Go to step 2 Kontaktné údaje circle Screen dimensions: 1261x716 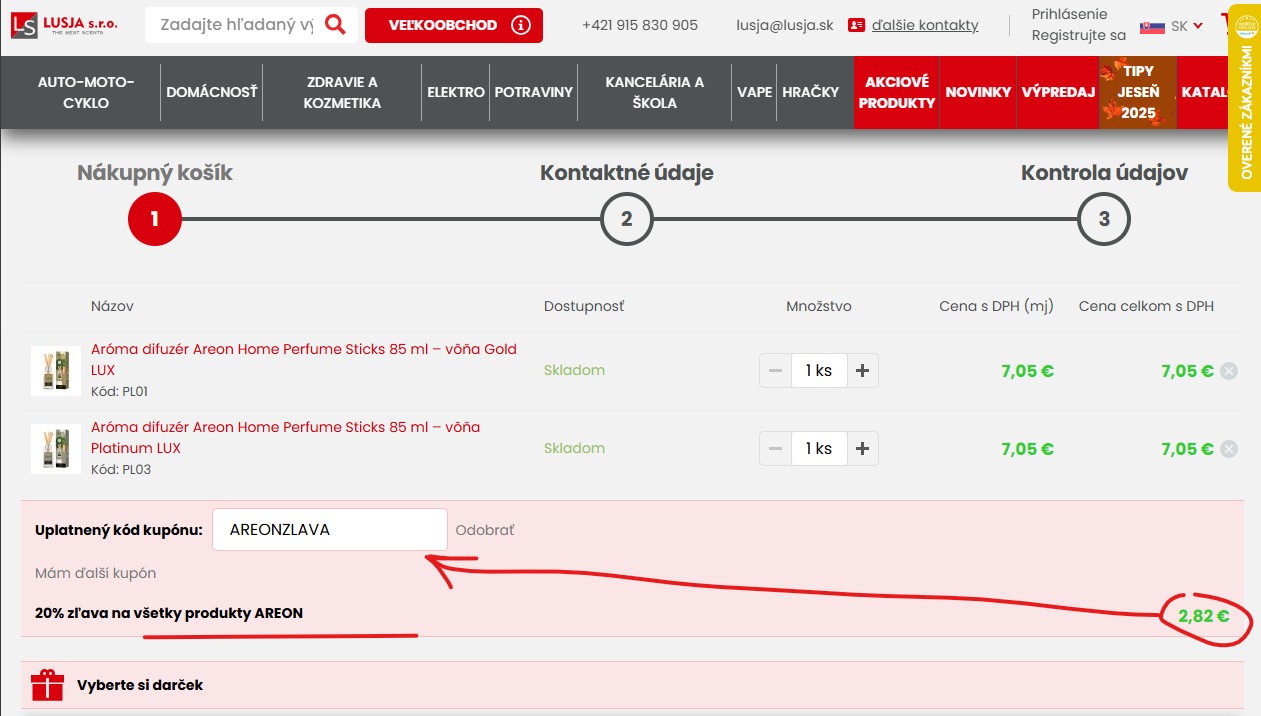(626, 218)
